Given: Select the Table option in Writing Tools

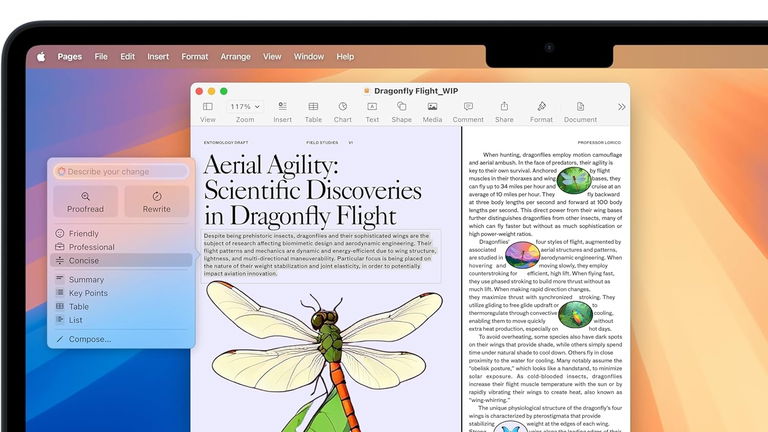Looking at the screenshot, I should tap(121, 307).
